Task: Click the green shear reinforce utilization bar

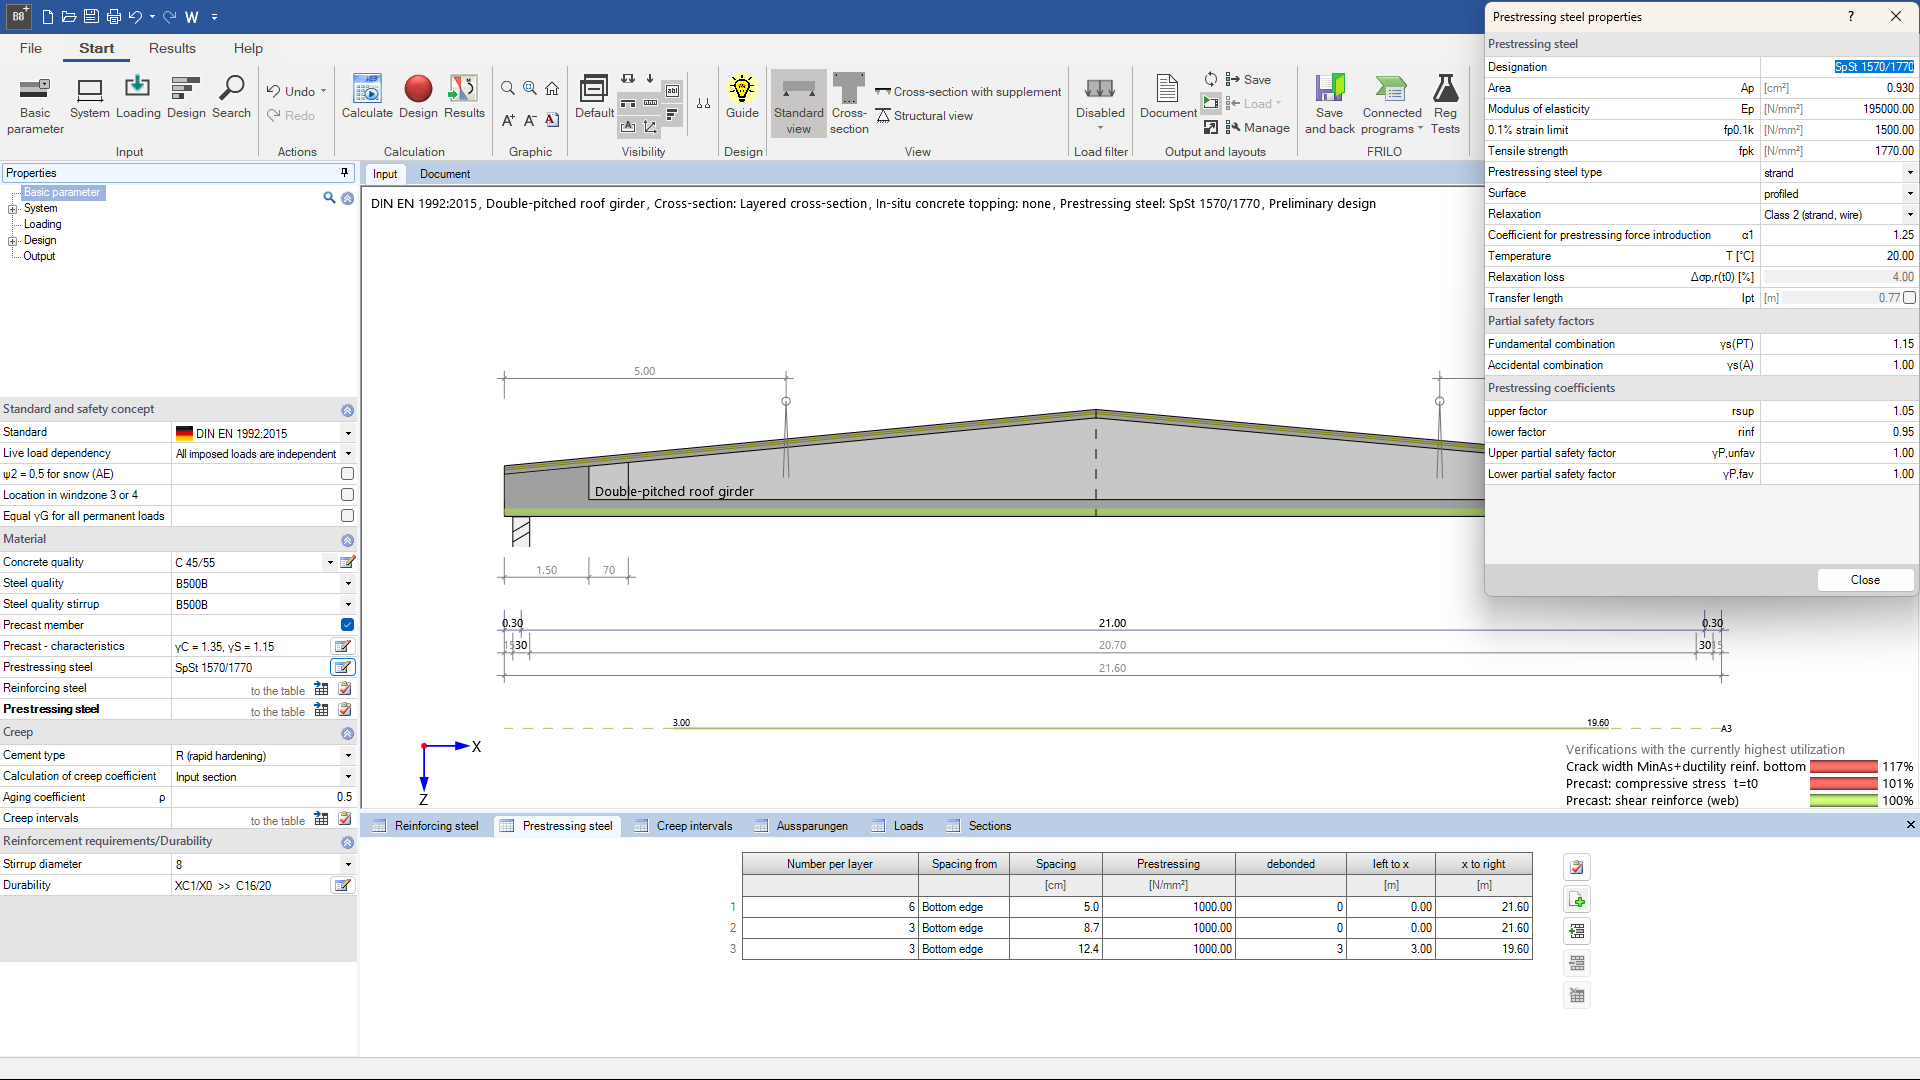Action: (1842, 801)
